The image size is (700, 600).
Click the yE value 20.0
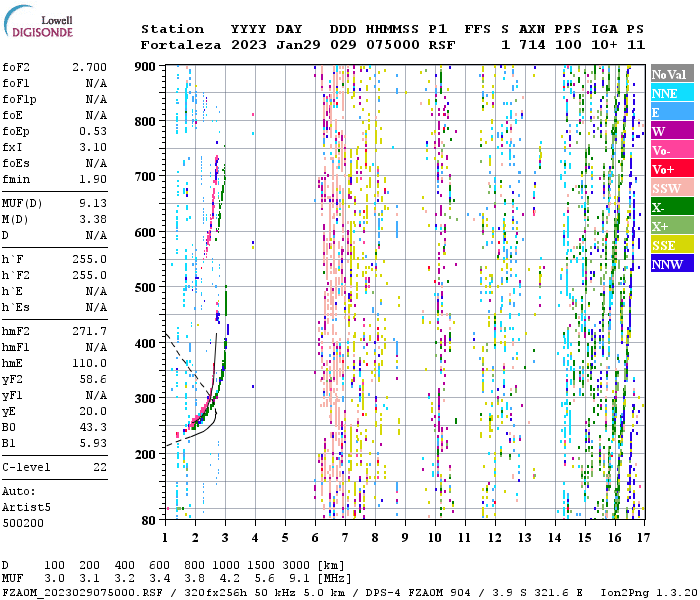pos(93,412)
